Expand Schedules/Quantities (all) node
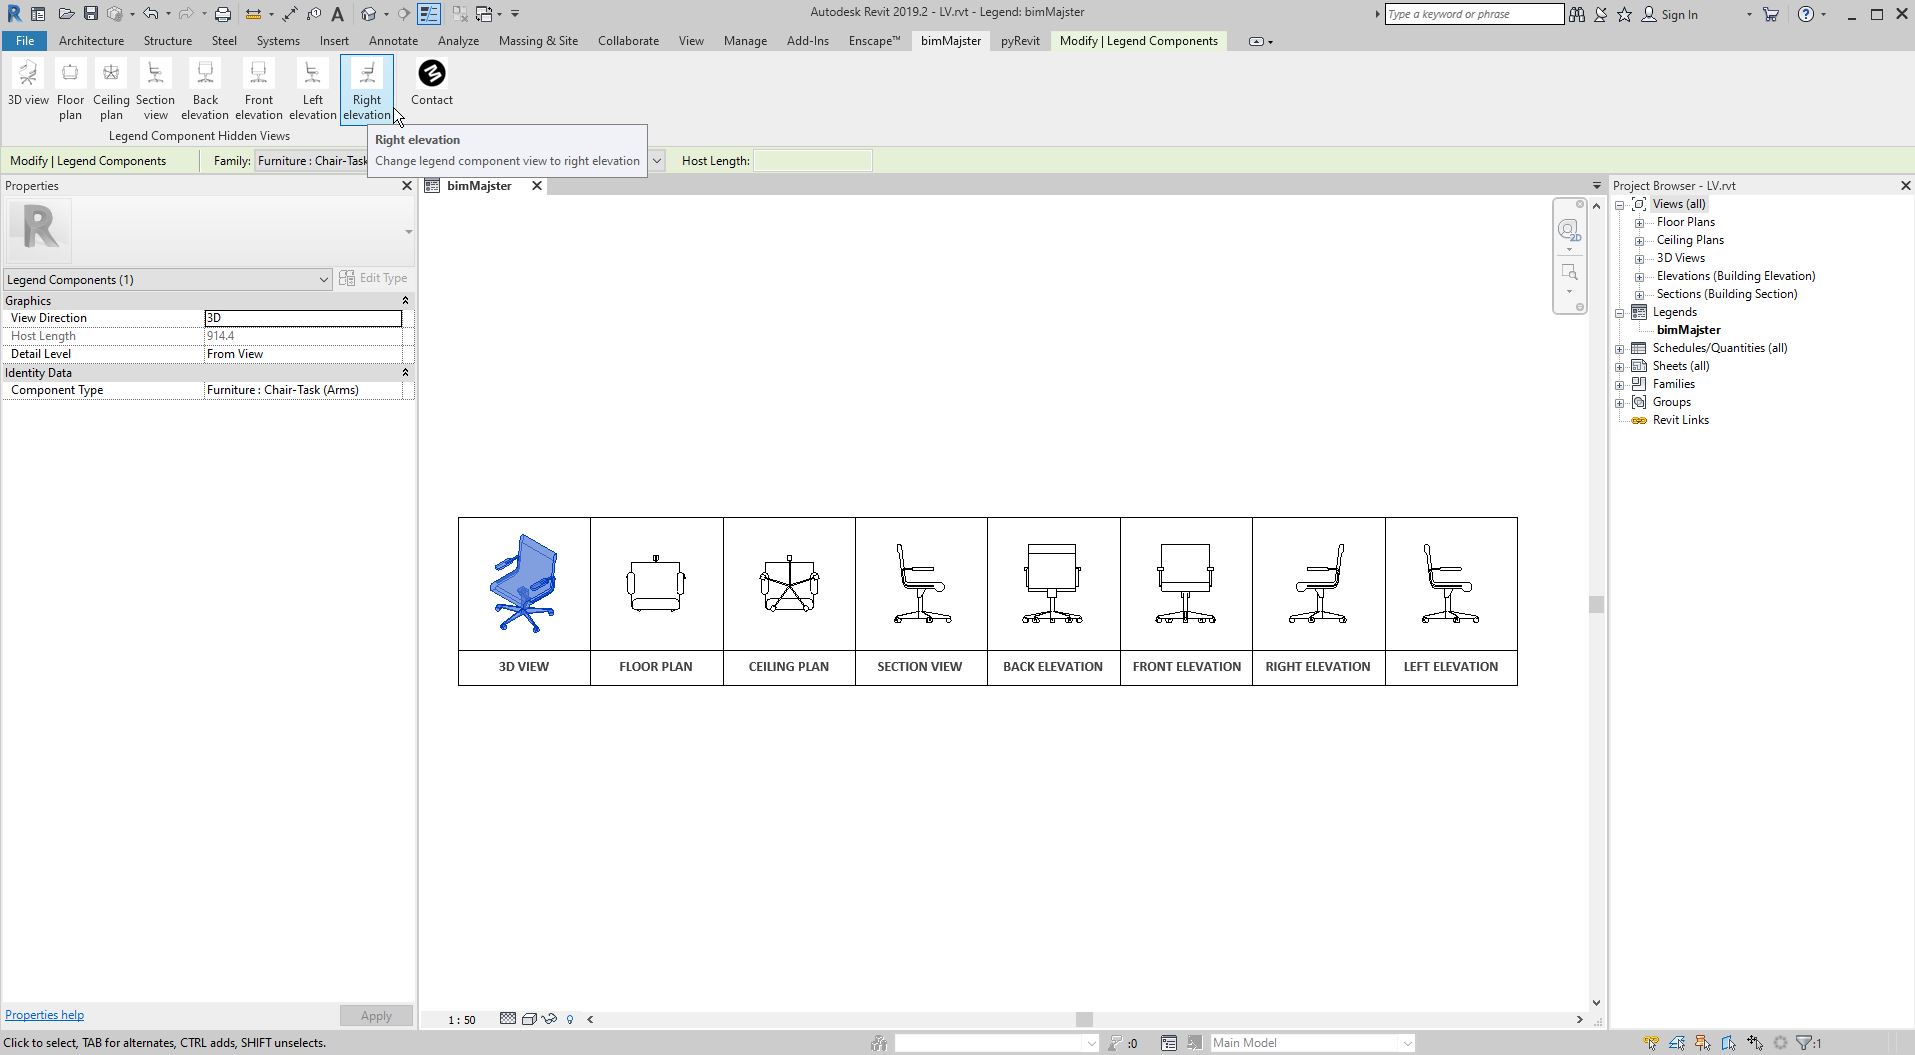The height and width of the screenshot is (1055, 1915). [x=1620, y=349]
